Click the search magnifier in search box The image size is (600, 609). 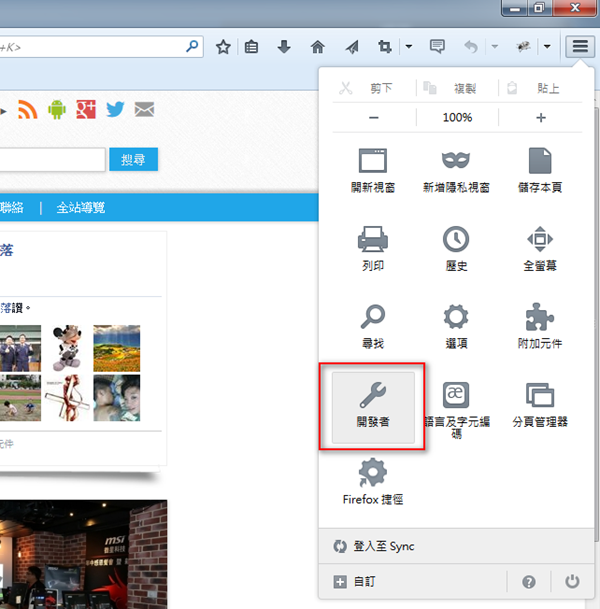(192, 46)
